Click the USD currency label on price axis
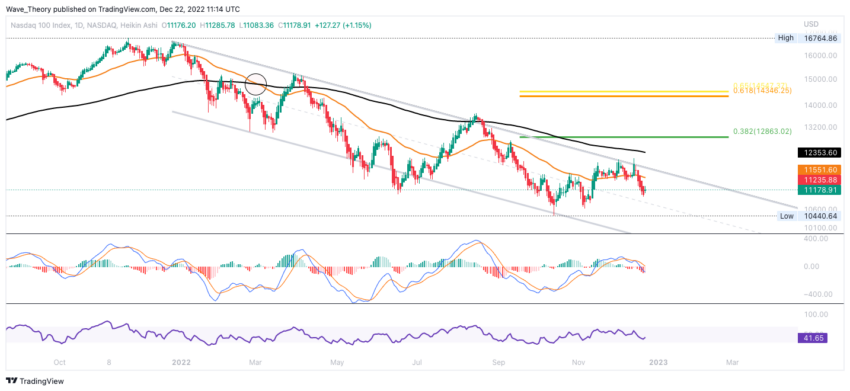Viewport: 850px width, 391px height. coord(812,25)
